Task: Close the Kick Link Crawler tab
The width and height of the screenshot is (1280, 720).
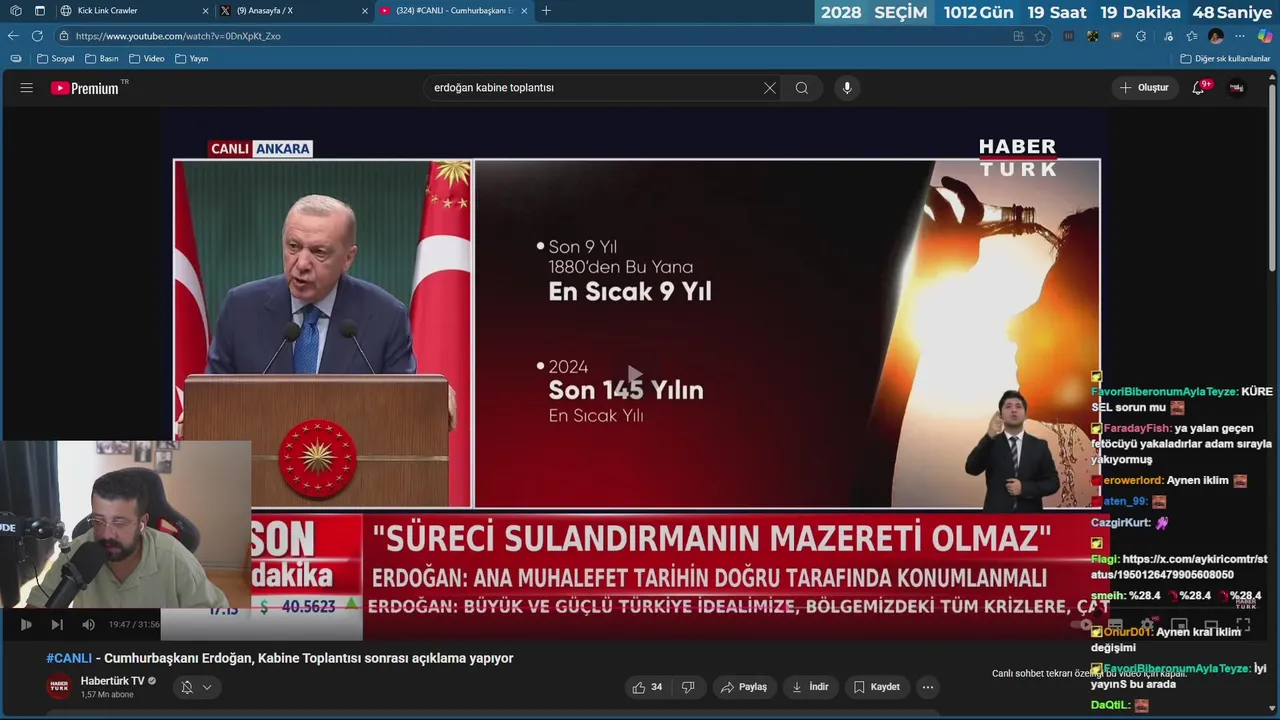Action: point(205,11)
